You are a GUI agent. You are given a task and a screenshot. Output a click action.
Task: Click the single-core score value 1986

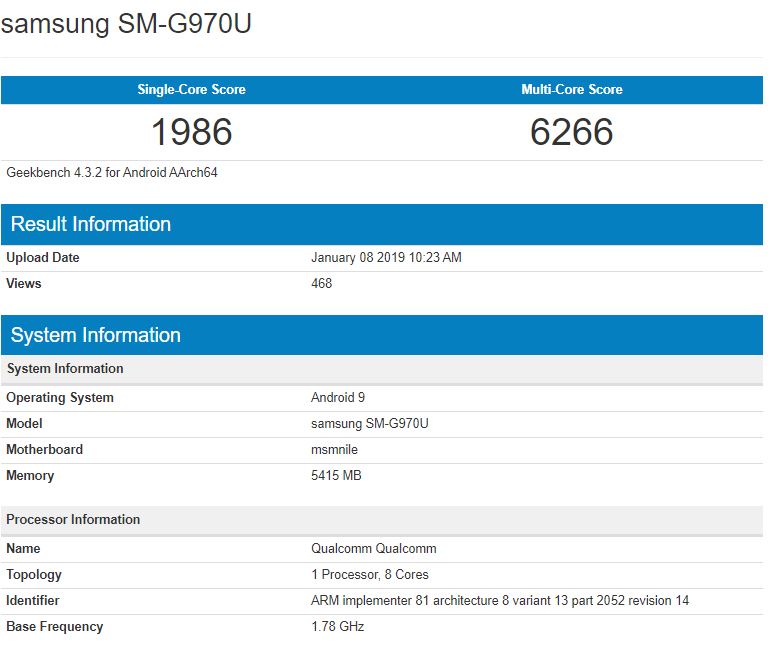[x=192, y=132]
